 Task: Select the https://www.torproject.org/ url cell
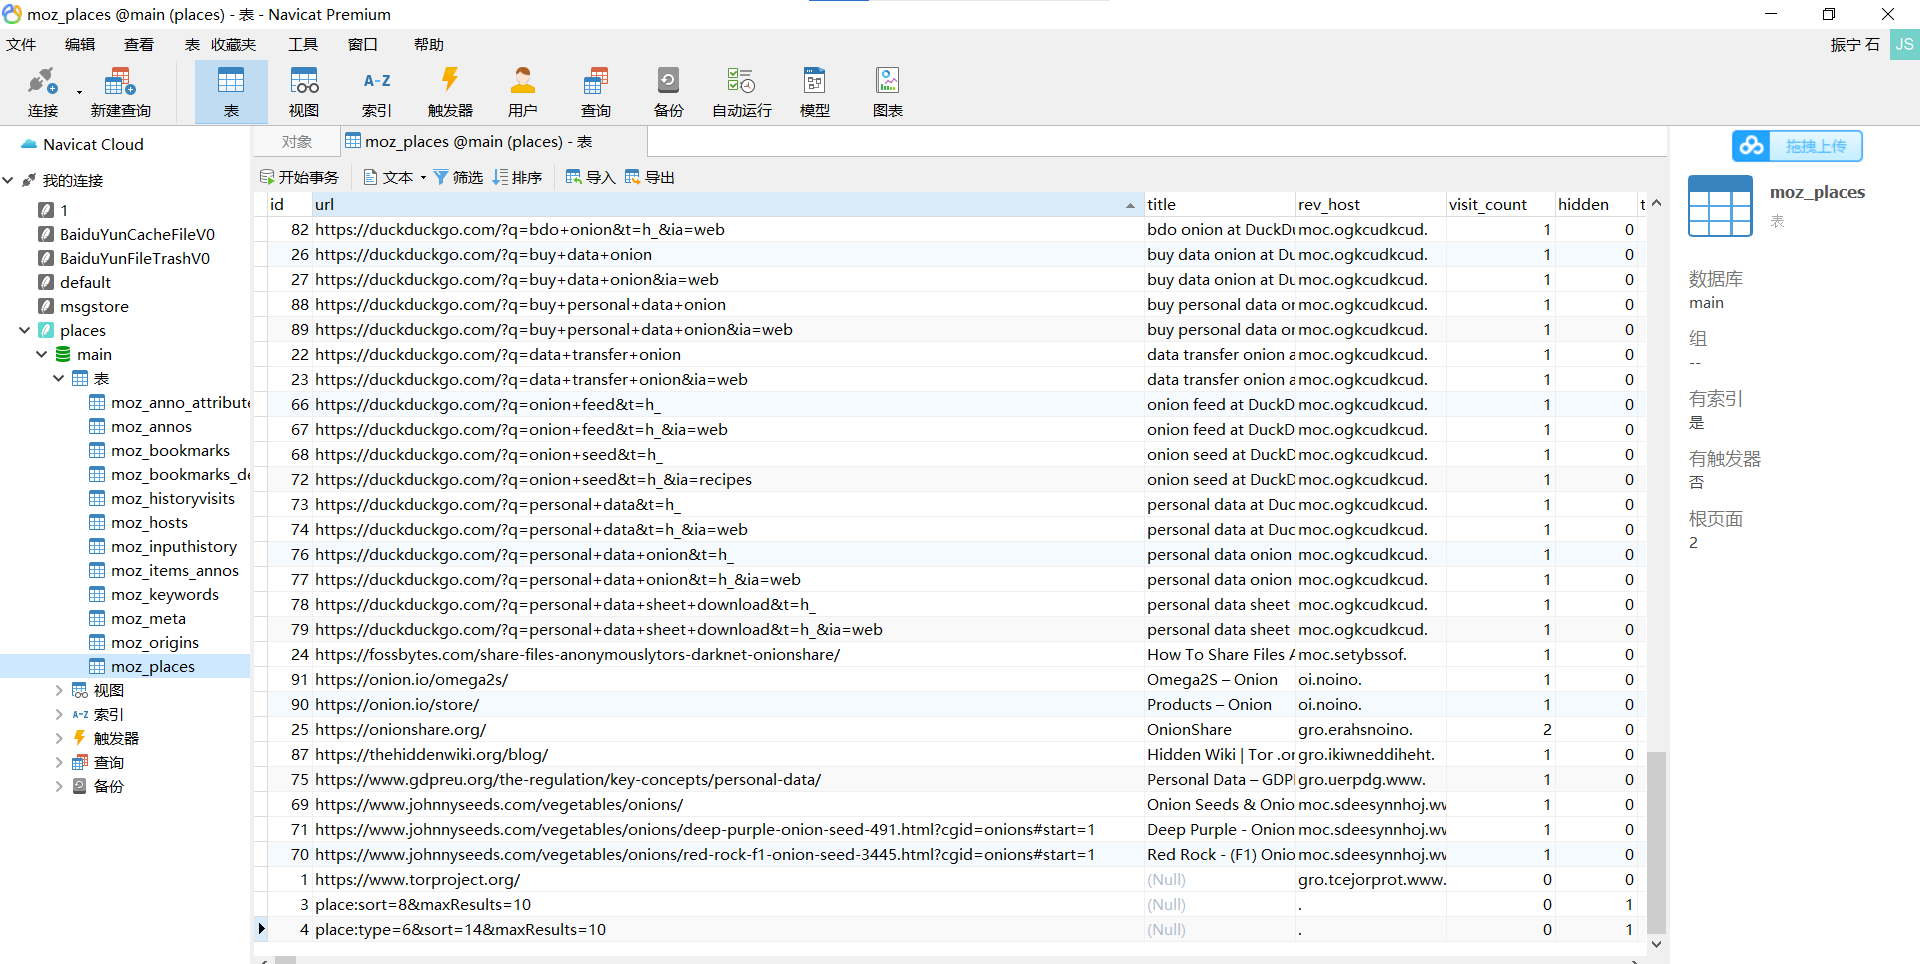[x=728, y=879]
